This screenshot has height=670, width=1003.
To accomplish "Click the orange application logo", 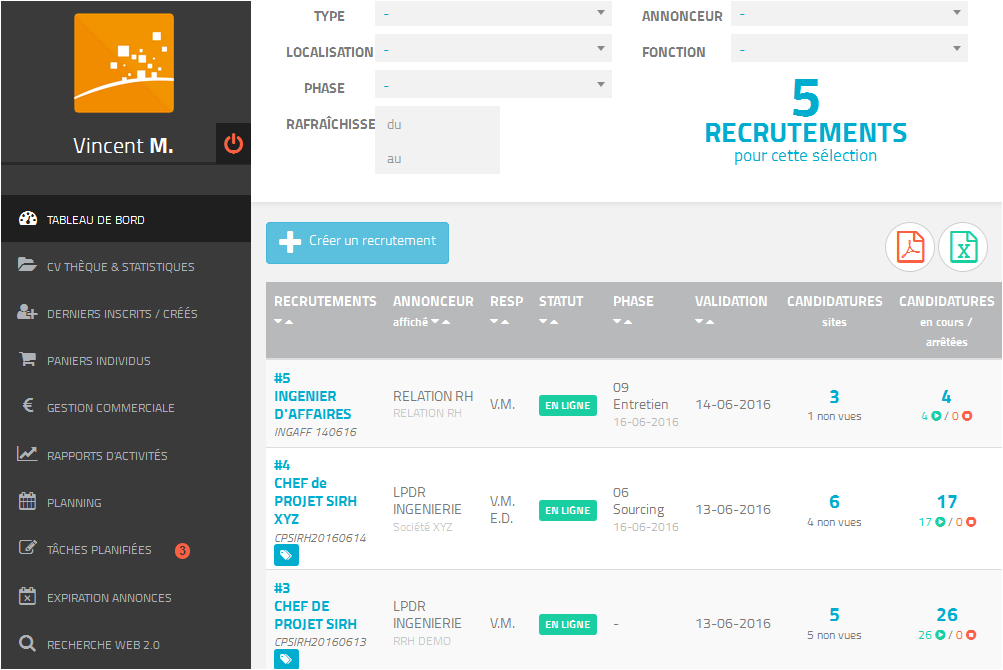I will pos(124,63).
